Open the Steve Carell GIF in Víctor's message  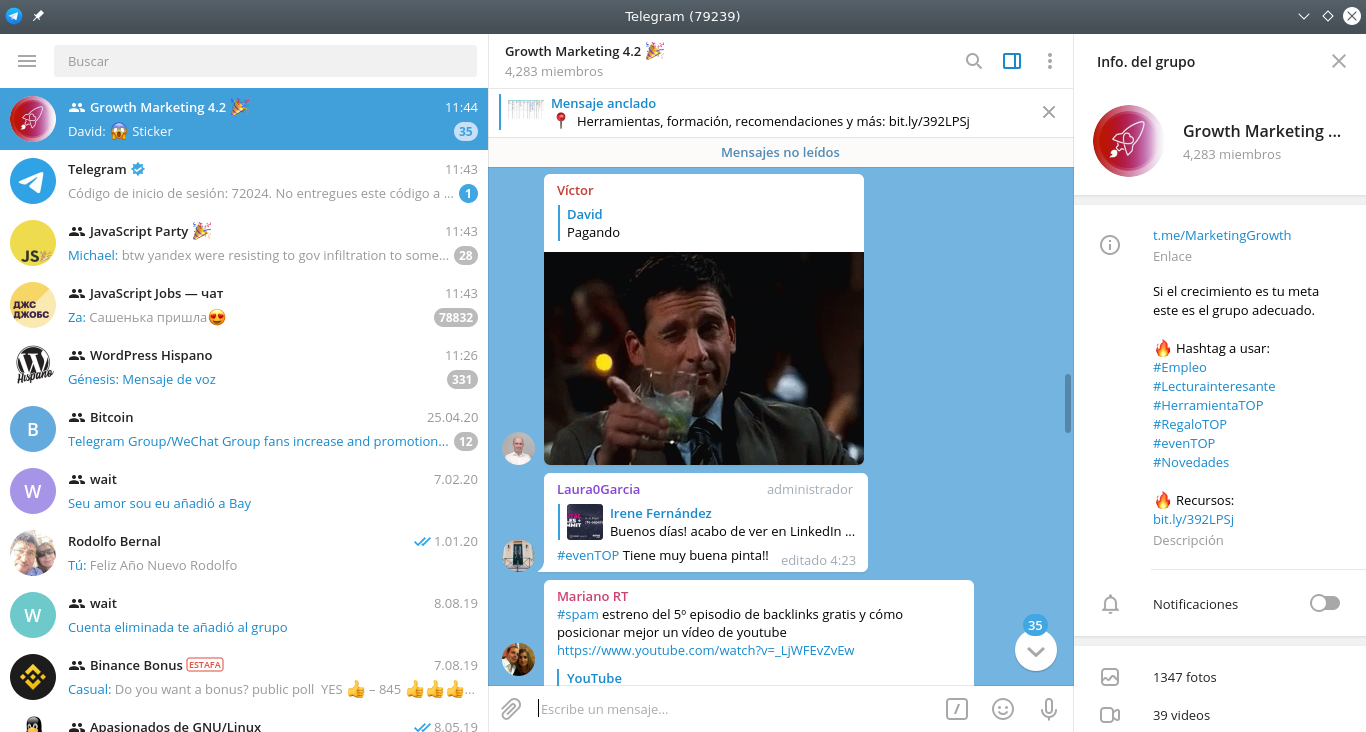[704, 358]
